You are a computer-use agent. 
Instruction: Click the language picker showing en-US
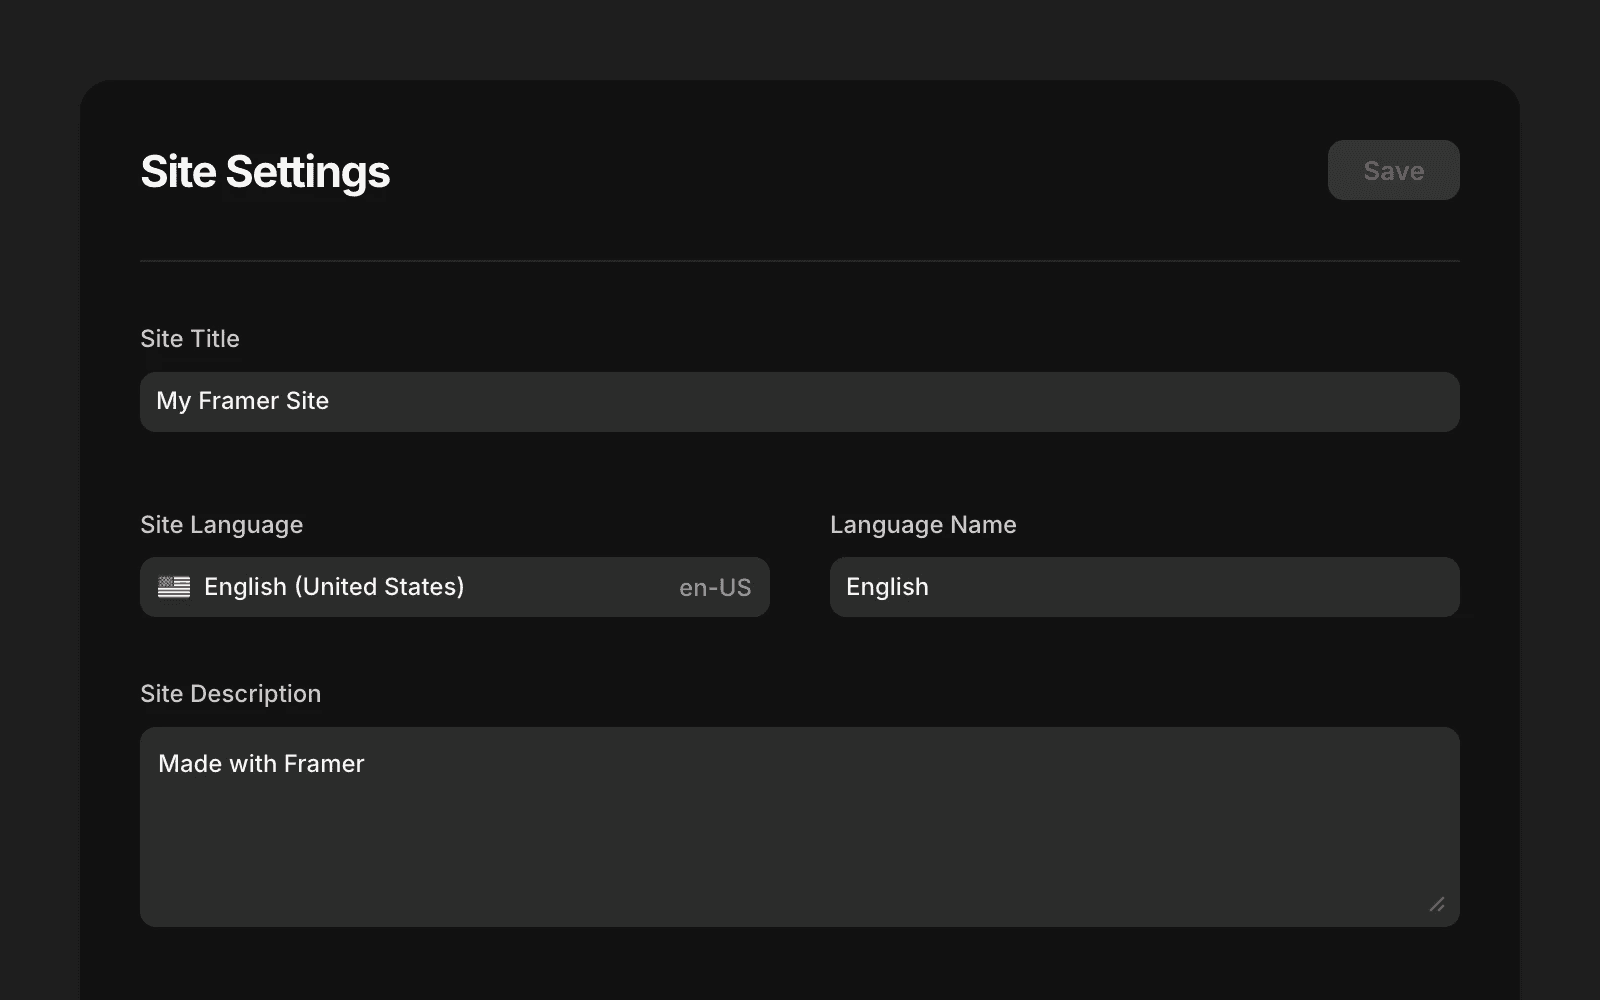[x=454, y=587]
